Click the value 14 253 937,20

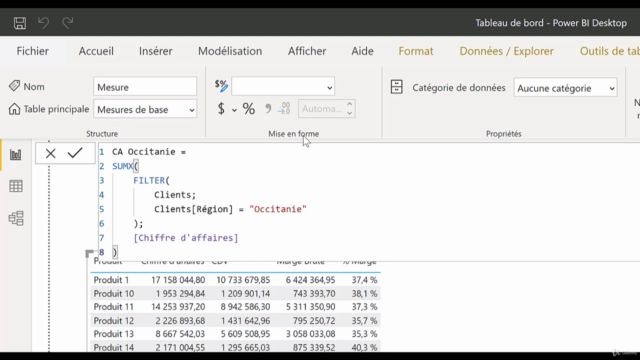pyautogui.click(x=178, y=307)
